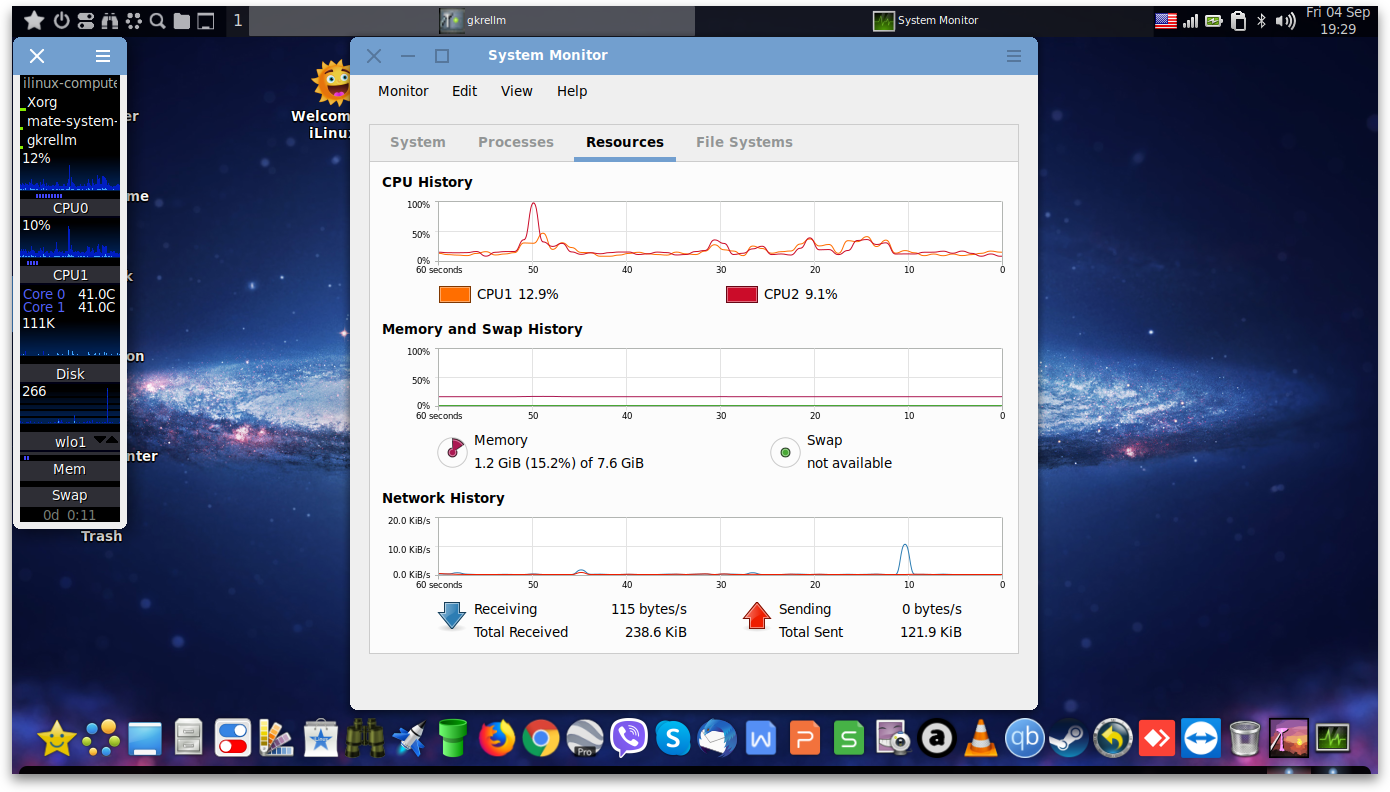The image size is (1390, 792).
Task: Click the Memory pie color icon
Action: pos(453,452)
